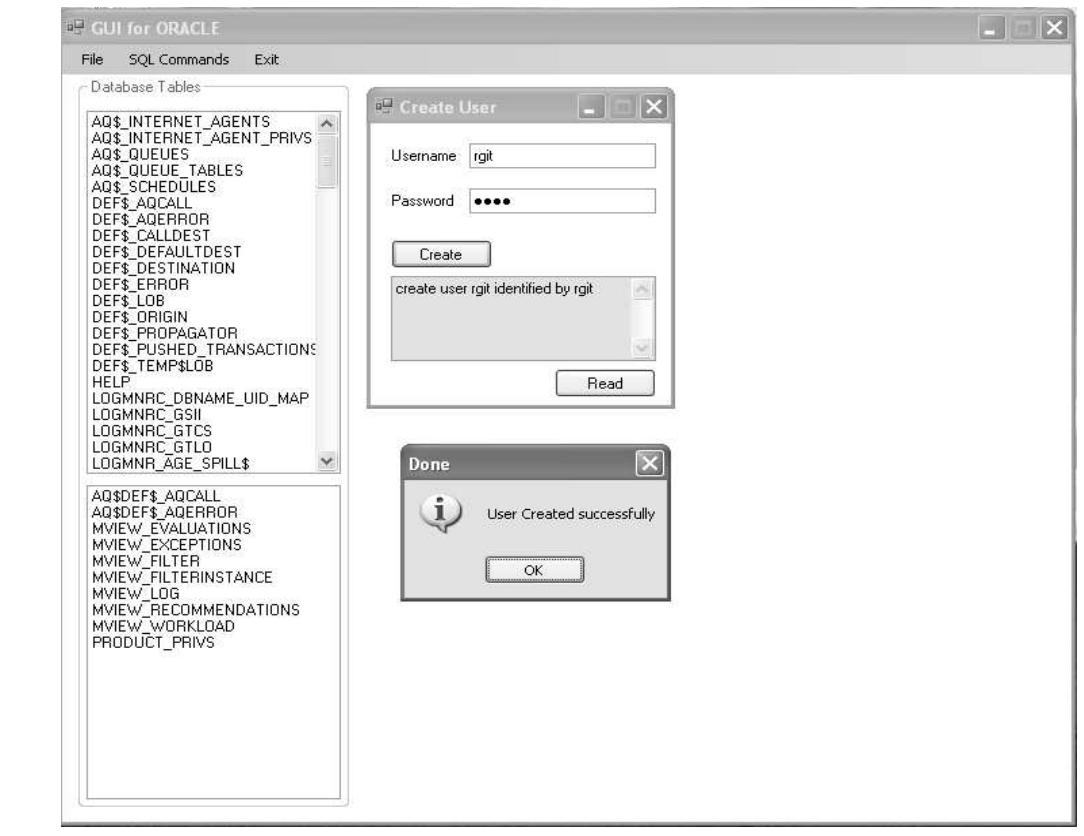Select AQ$_QUEUE_TABLES entry
Image resolution: width=1084 pixels, height=836 pixels.
pyautogui.click(x=167, y=171)
